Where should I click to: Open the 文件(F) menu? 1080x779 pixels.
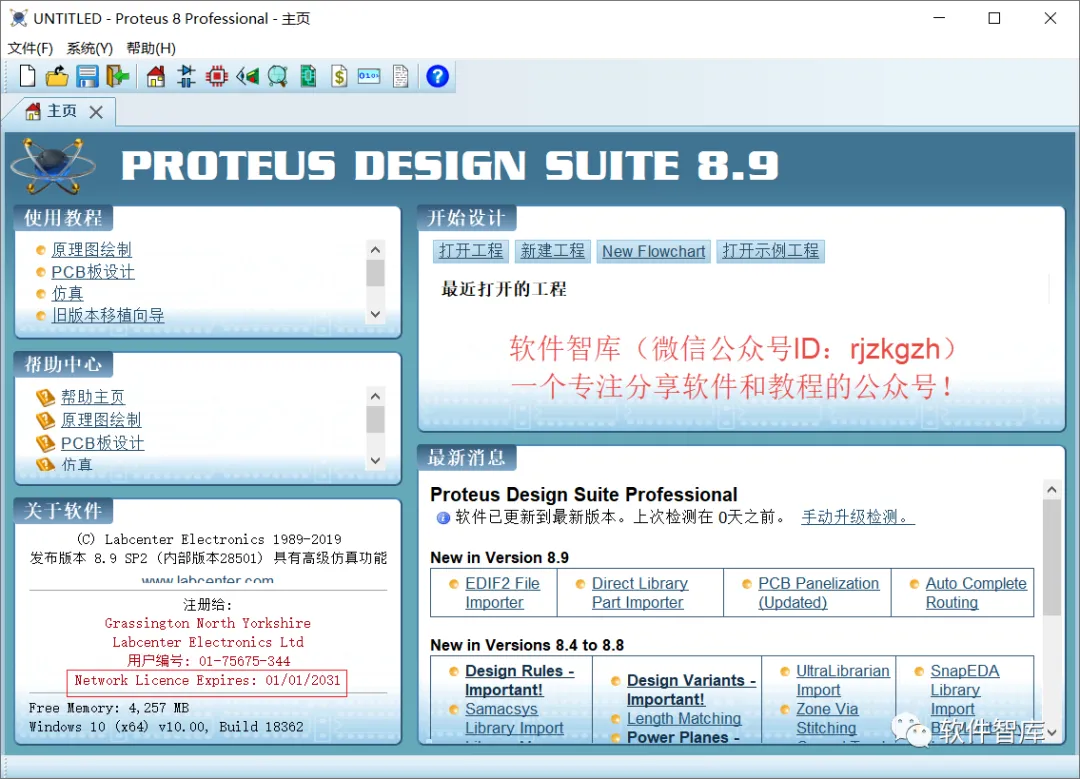[30, 48]
